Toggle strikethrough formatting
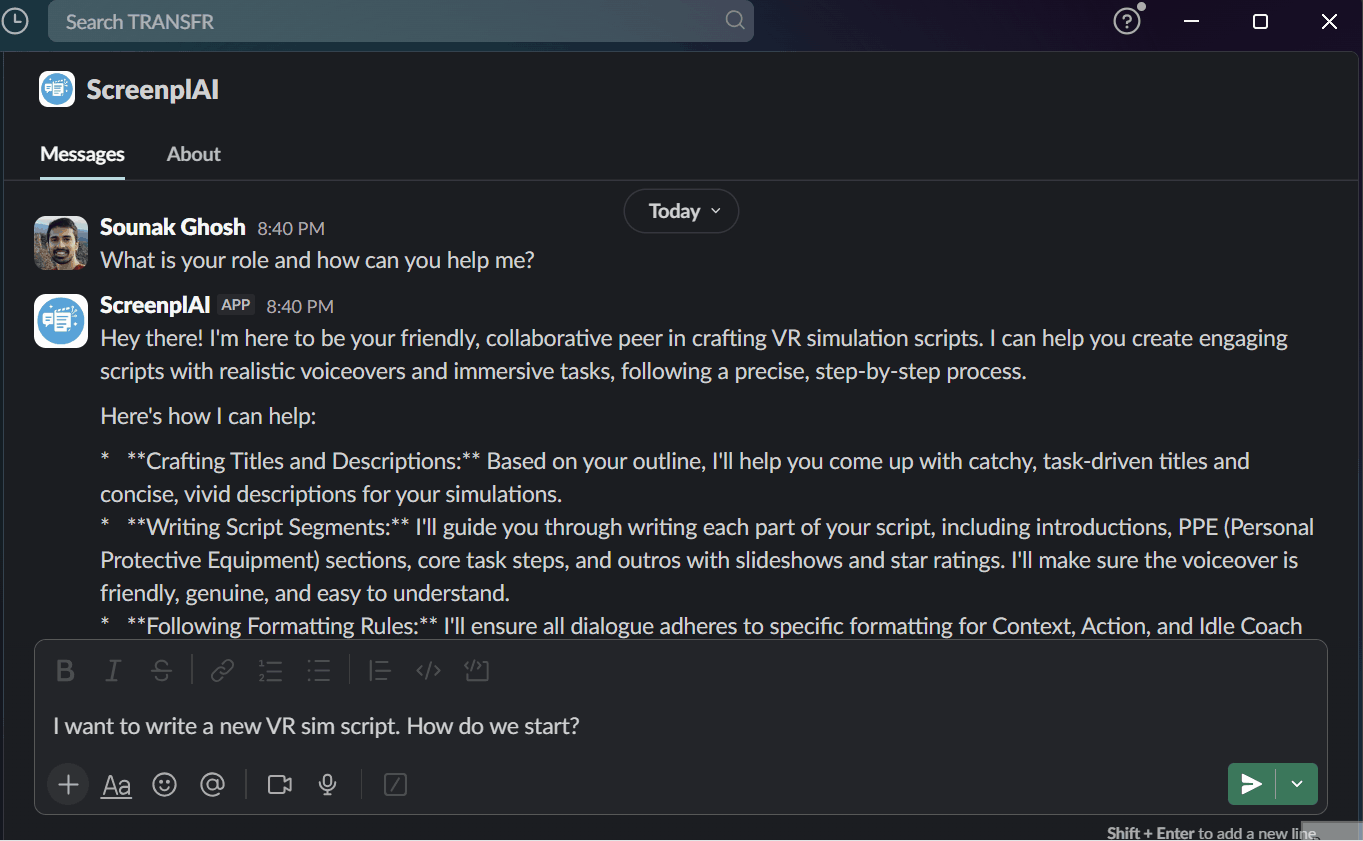Screen dimensions: 1363x841 point(161,671)
